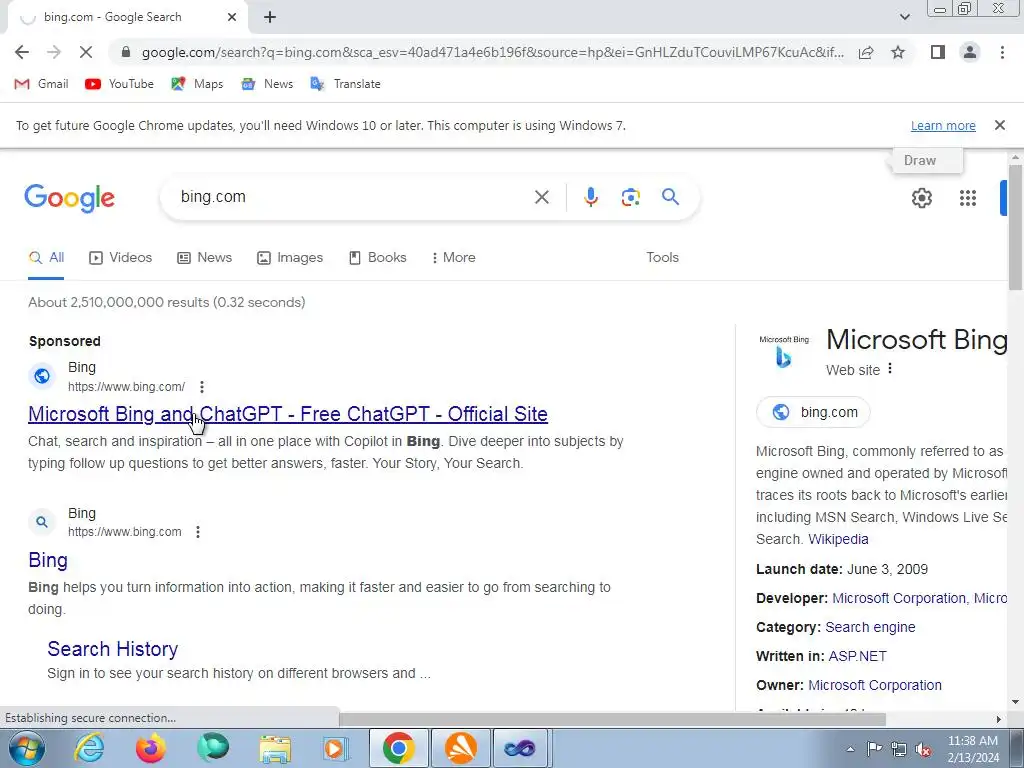Open the Chrome profile menu
The width and height of the screenshot is (1024, 768).
(970, 52)
